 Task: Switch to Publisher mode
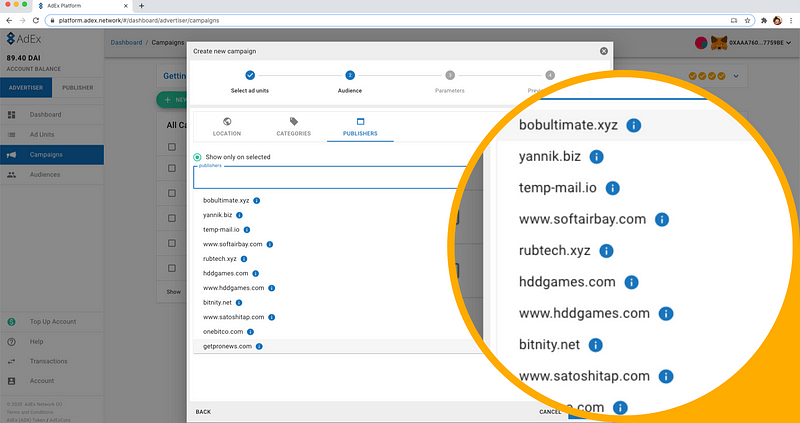[78, 88]
